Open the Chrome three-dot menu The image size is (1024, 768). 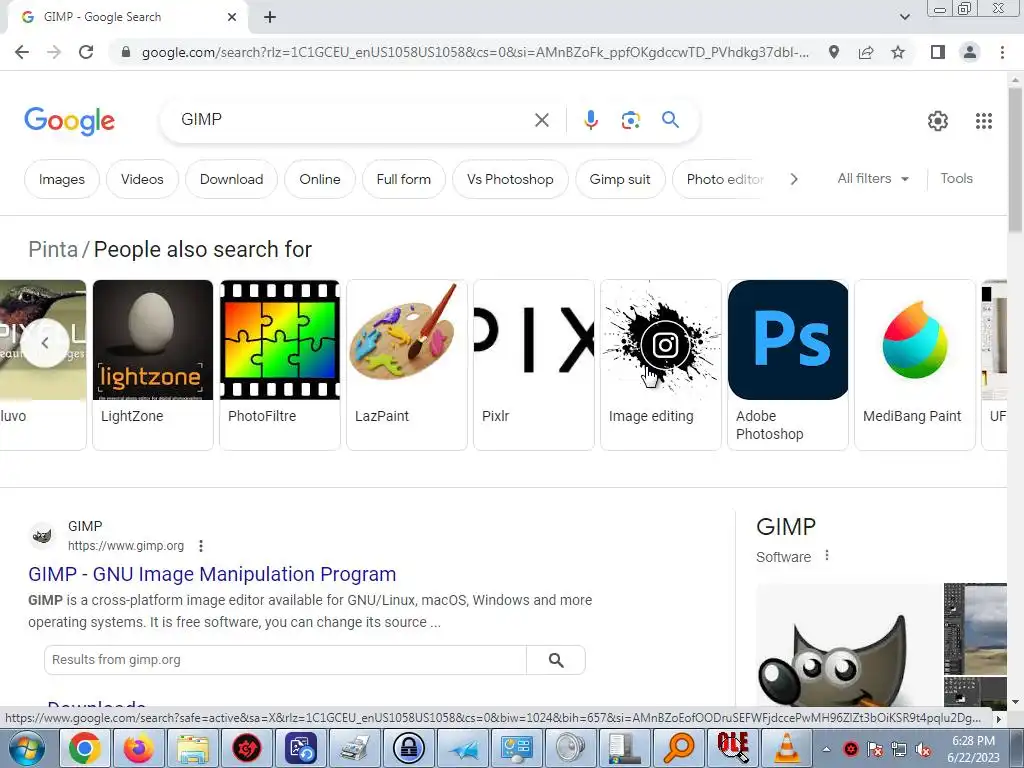click(1002, 52)
